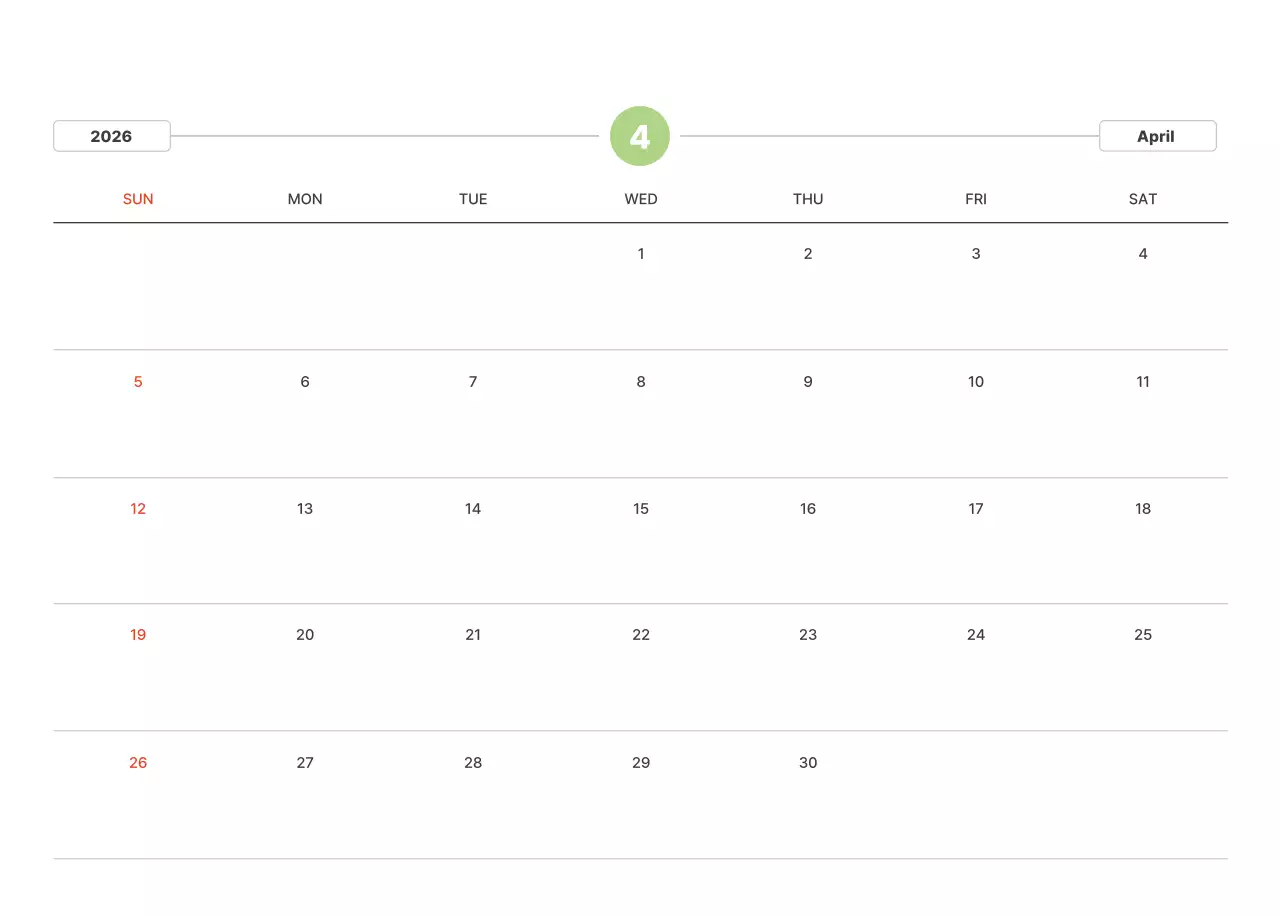Click the green month number 4 circle
Screen dimensions: 1280x916
coord(640,136)
